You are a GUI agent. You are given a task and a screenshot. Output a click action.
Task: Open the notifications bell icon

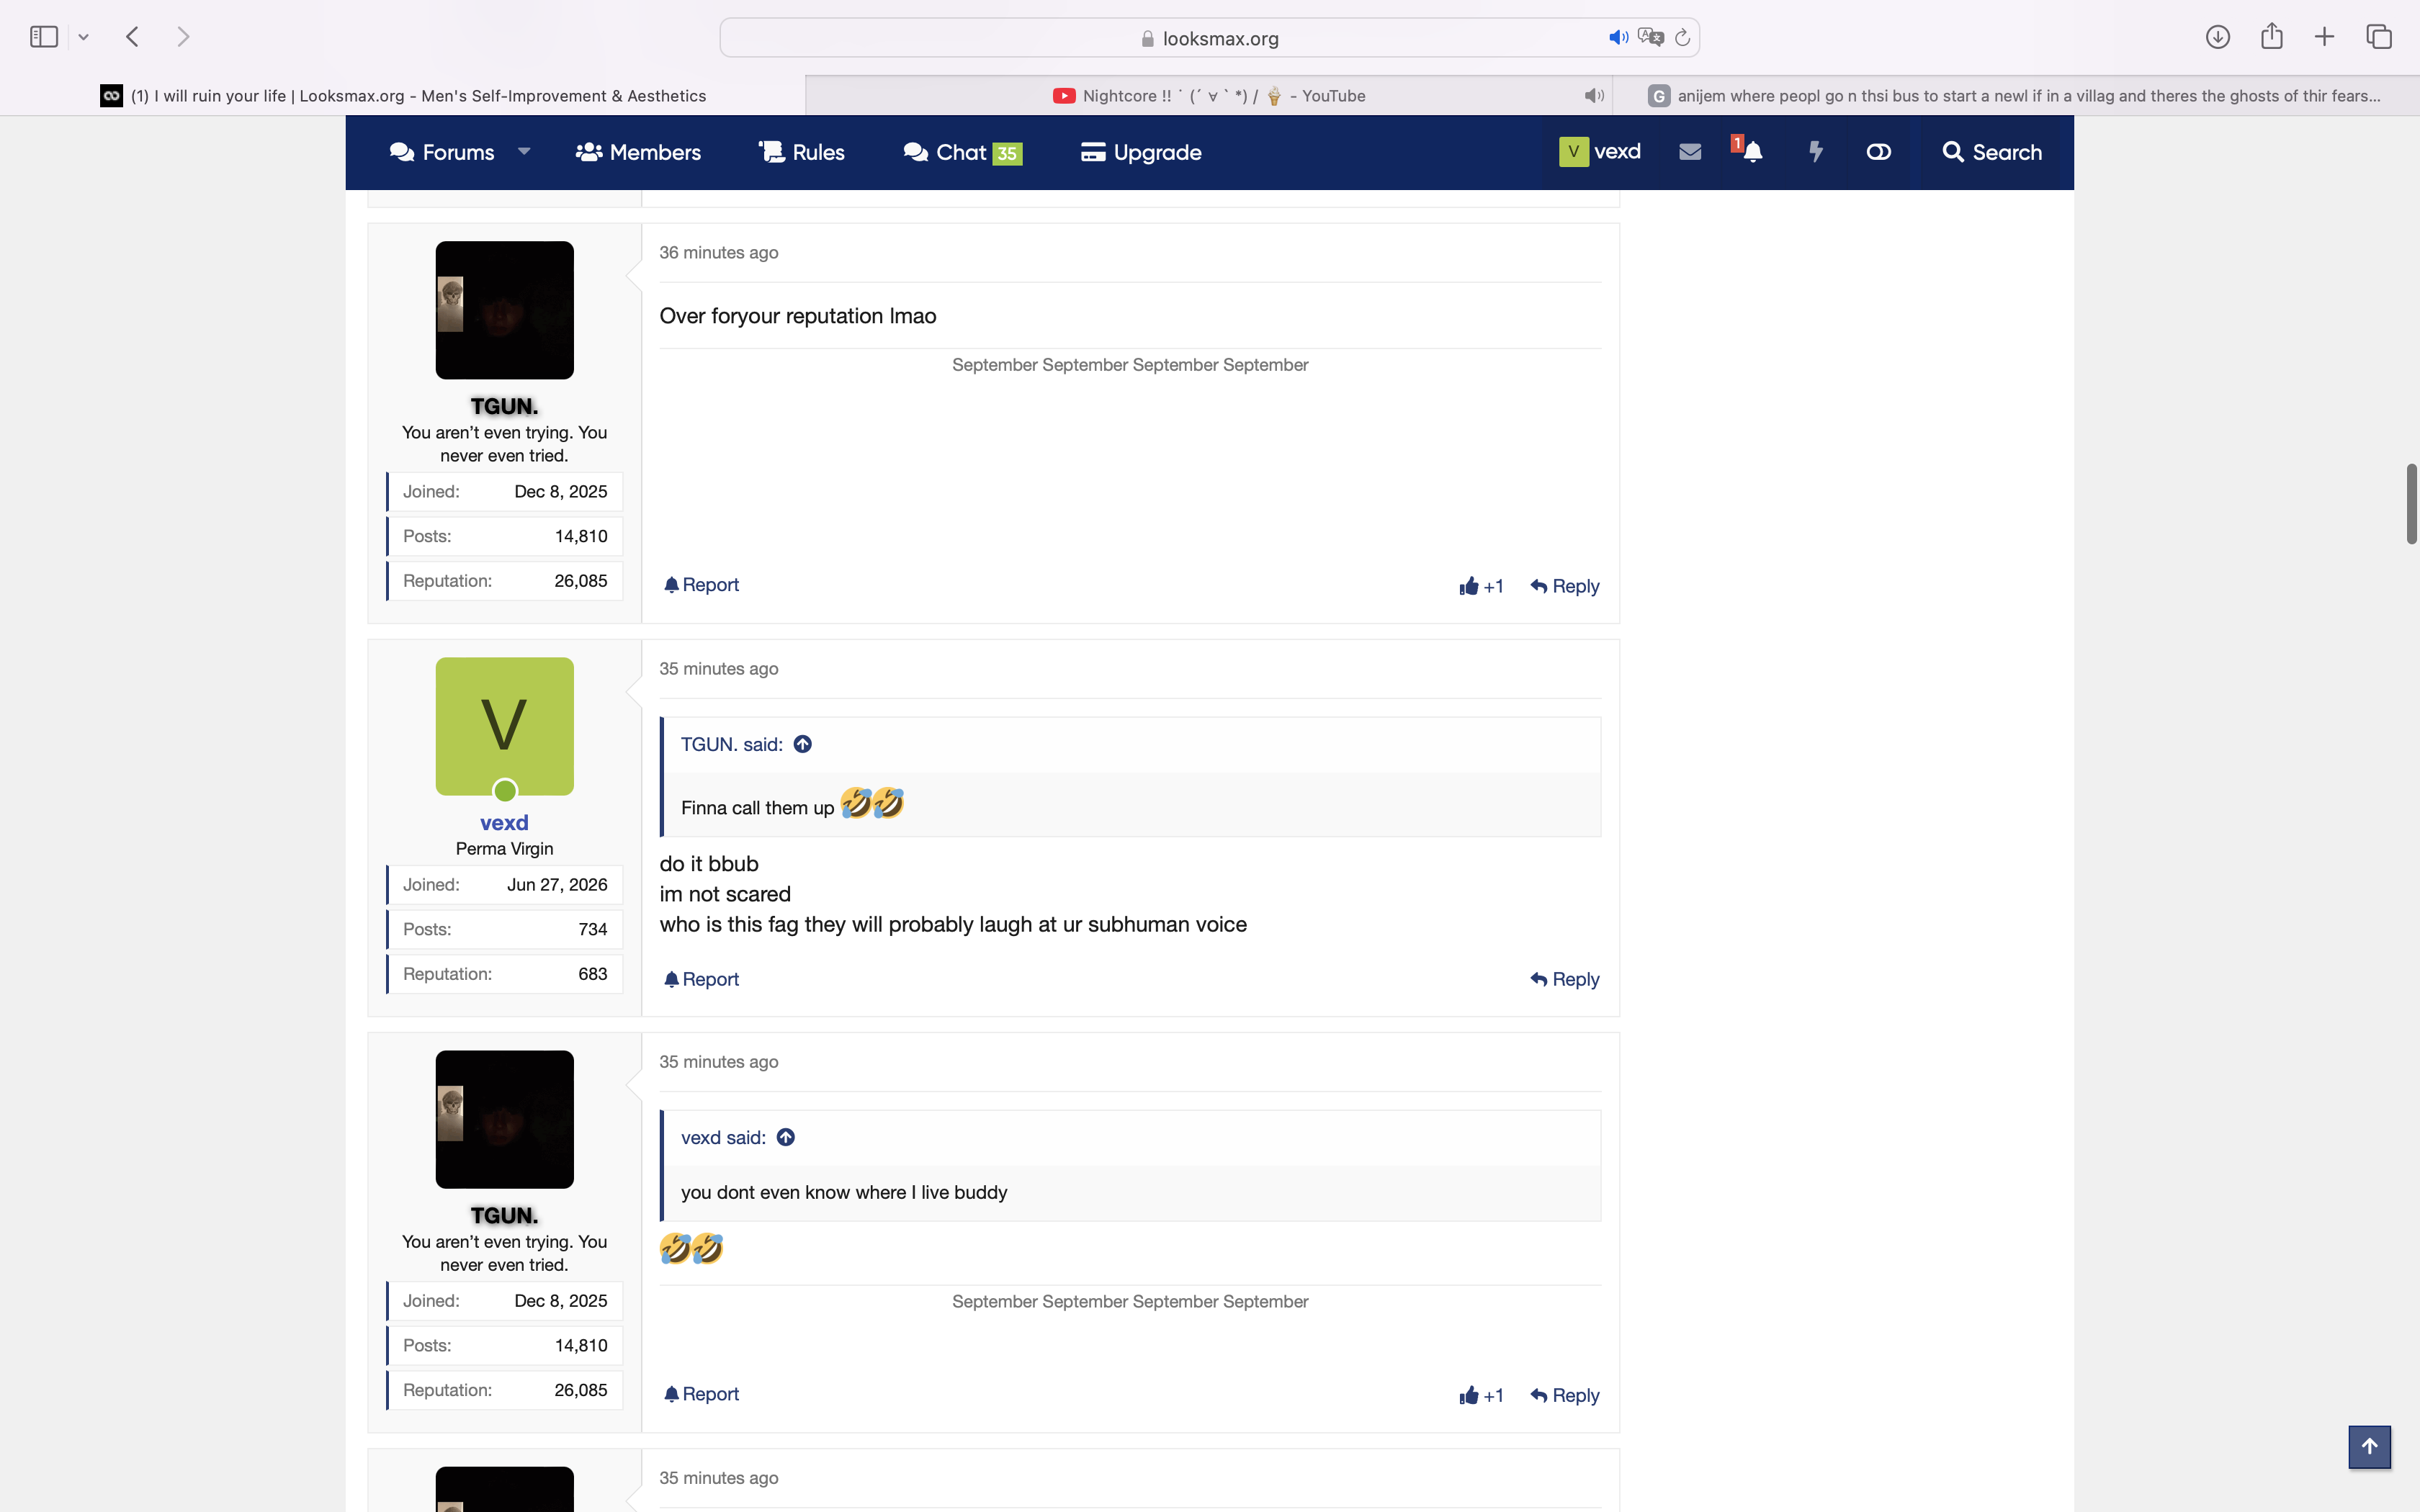click(1752, 152)
